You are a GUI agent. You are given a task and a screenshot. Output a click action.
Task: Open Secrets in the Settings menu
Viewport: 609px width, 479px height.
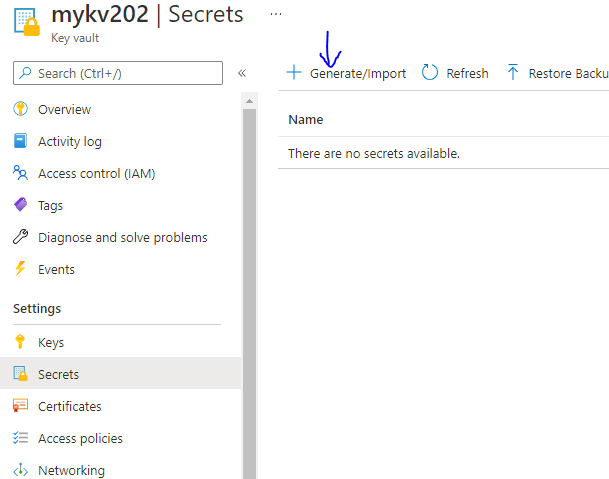(x=58, y=374)
